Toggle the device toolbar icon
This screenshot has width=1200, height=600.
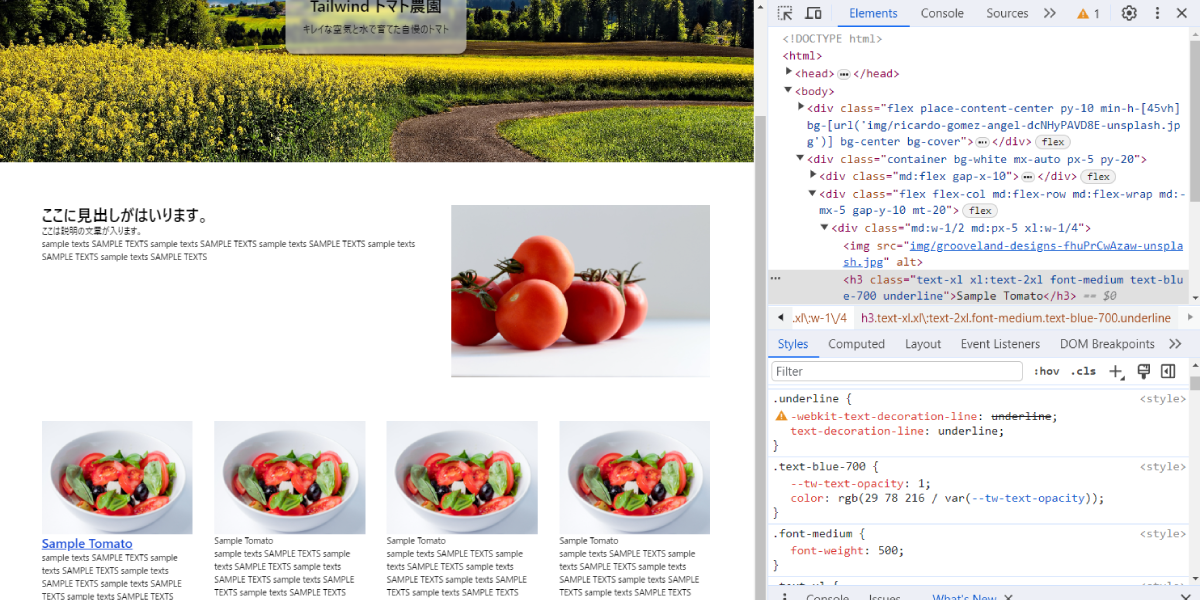(x=813, y=13)
